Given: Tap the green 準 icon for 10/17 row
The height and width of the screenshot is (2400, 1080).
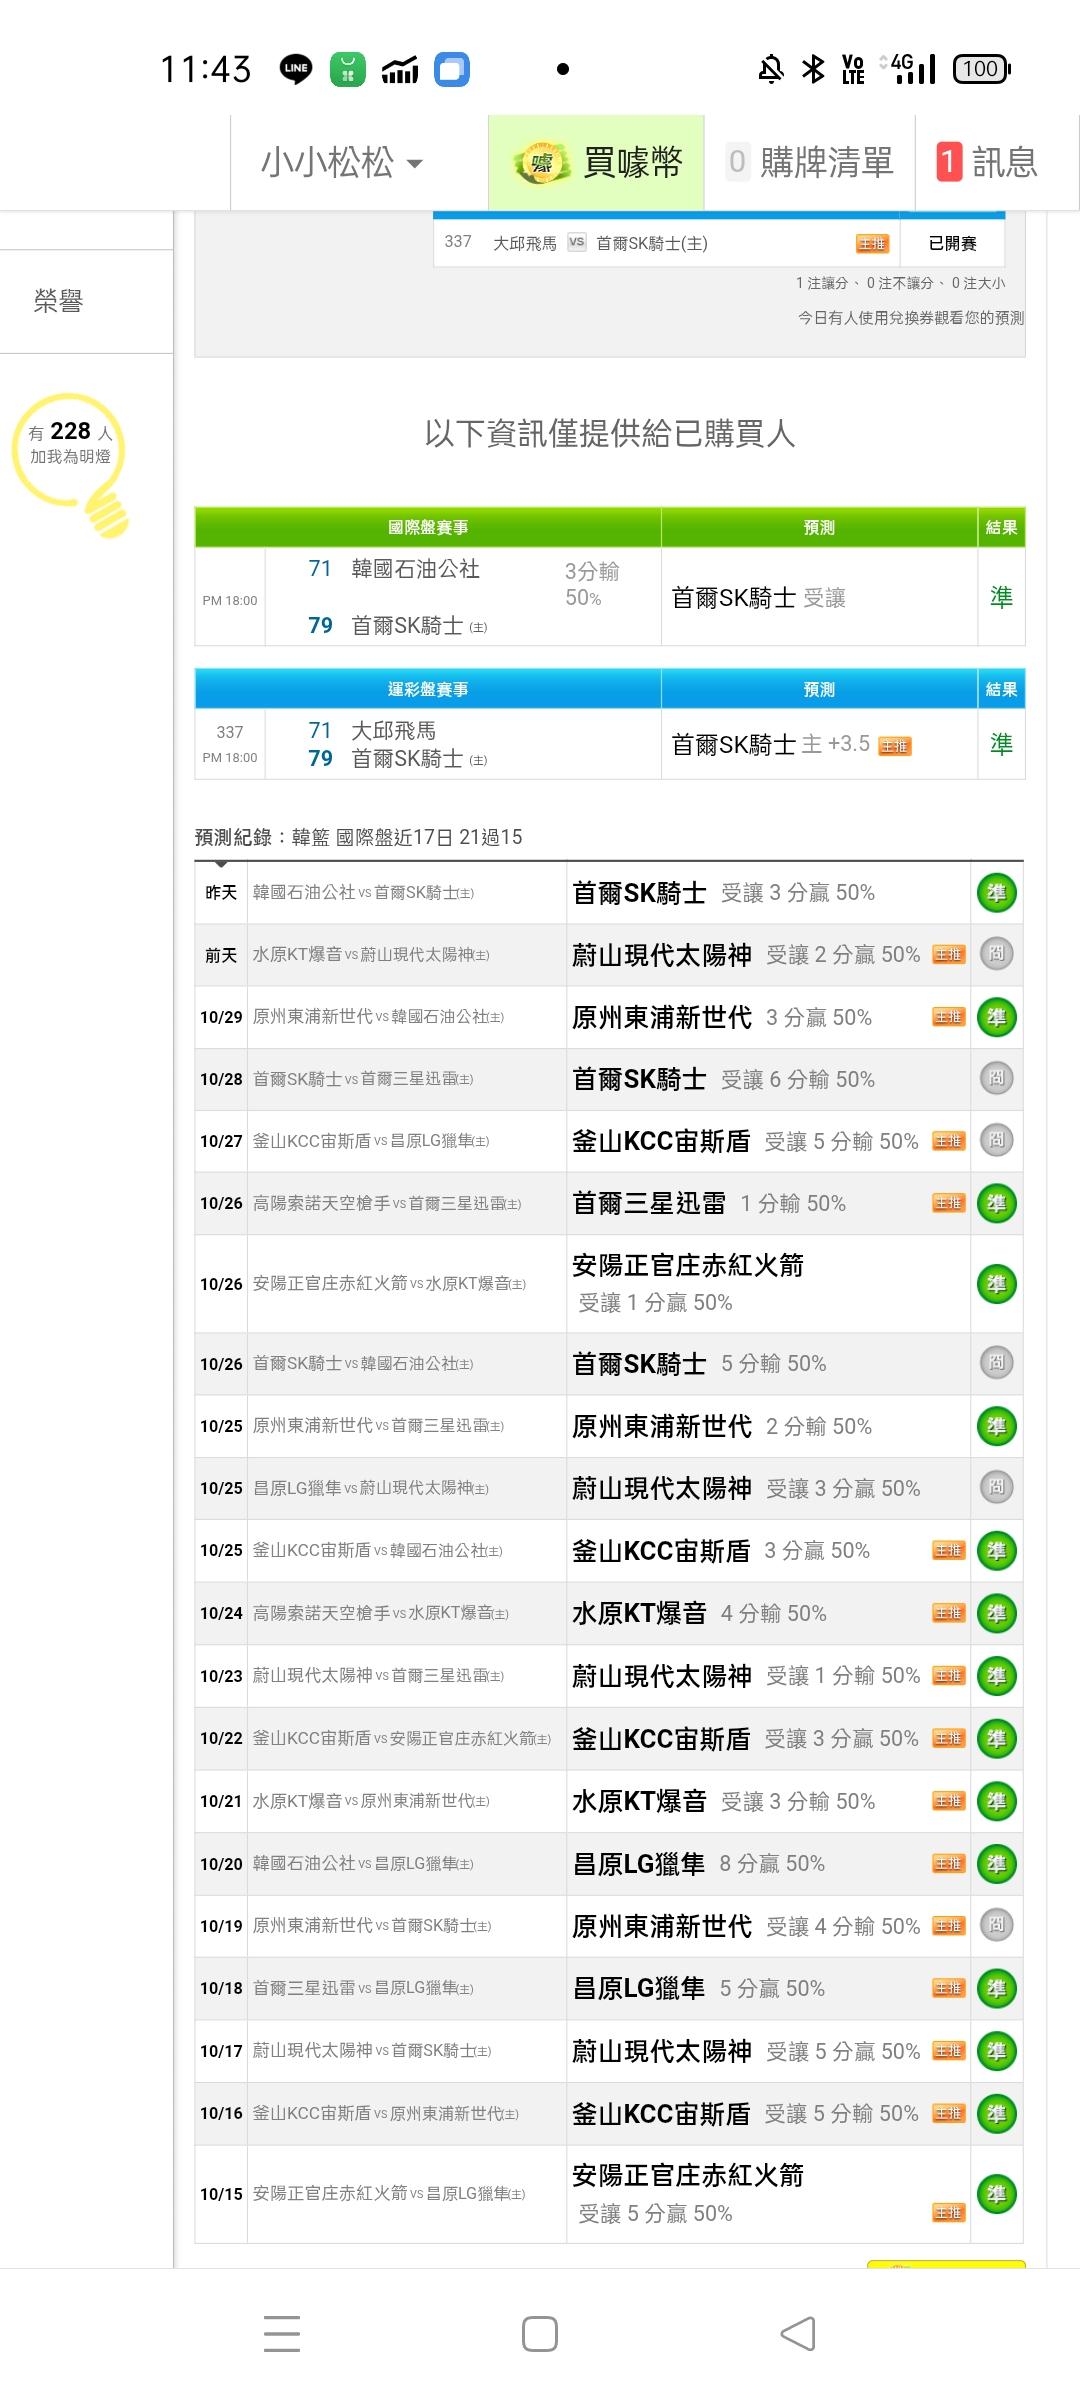Looking at the screenshot, I should pos(996,2051).
